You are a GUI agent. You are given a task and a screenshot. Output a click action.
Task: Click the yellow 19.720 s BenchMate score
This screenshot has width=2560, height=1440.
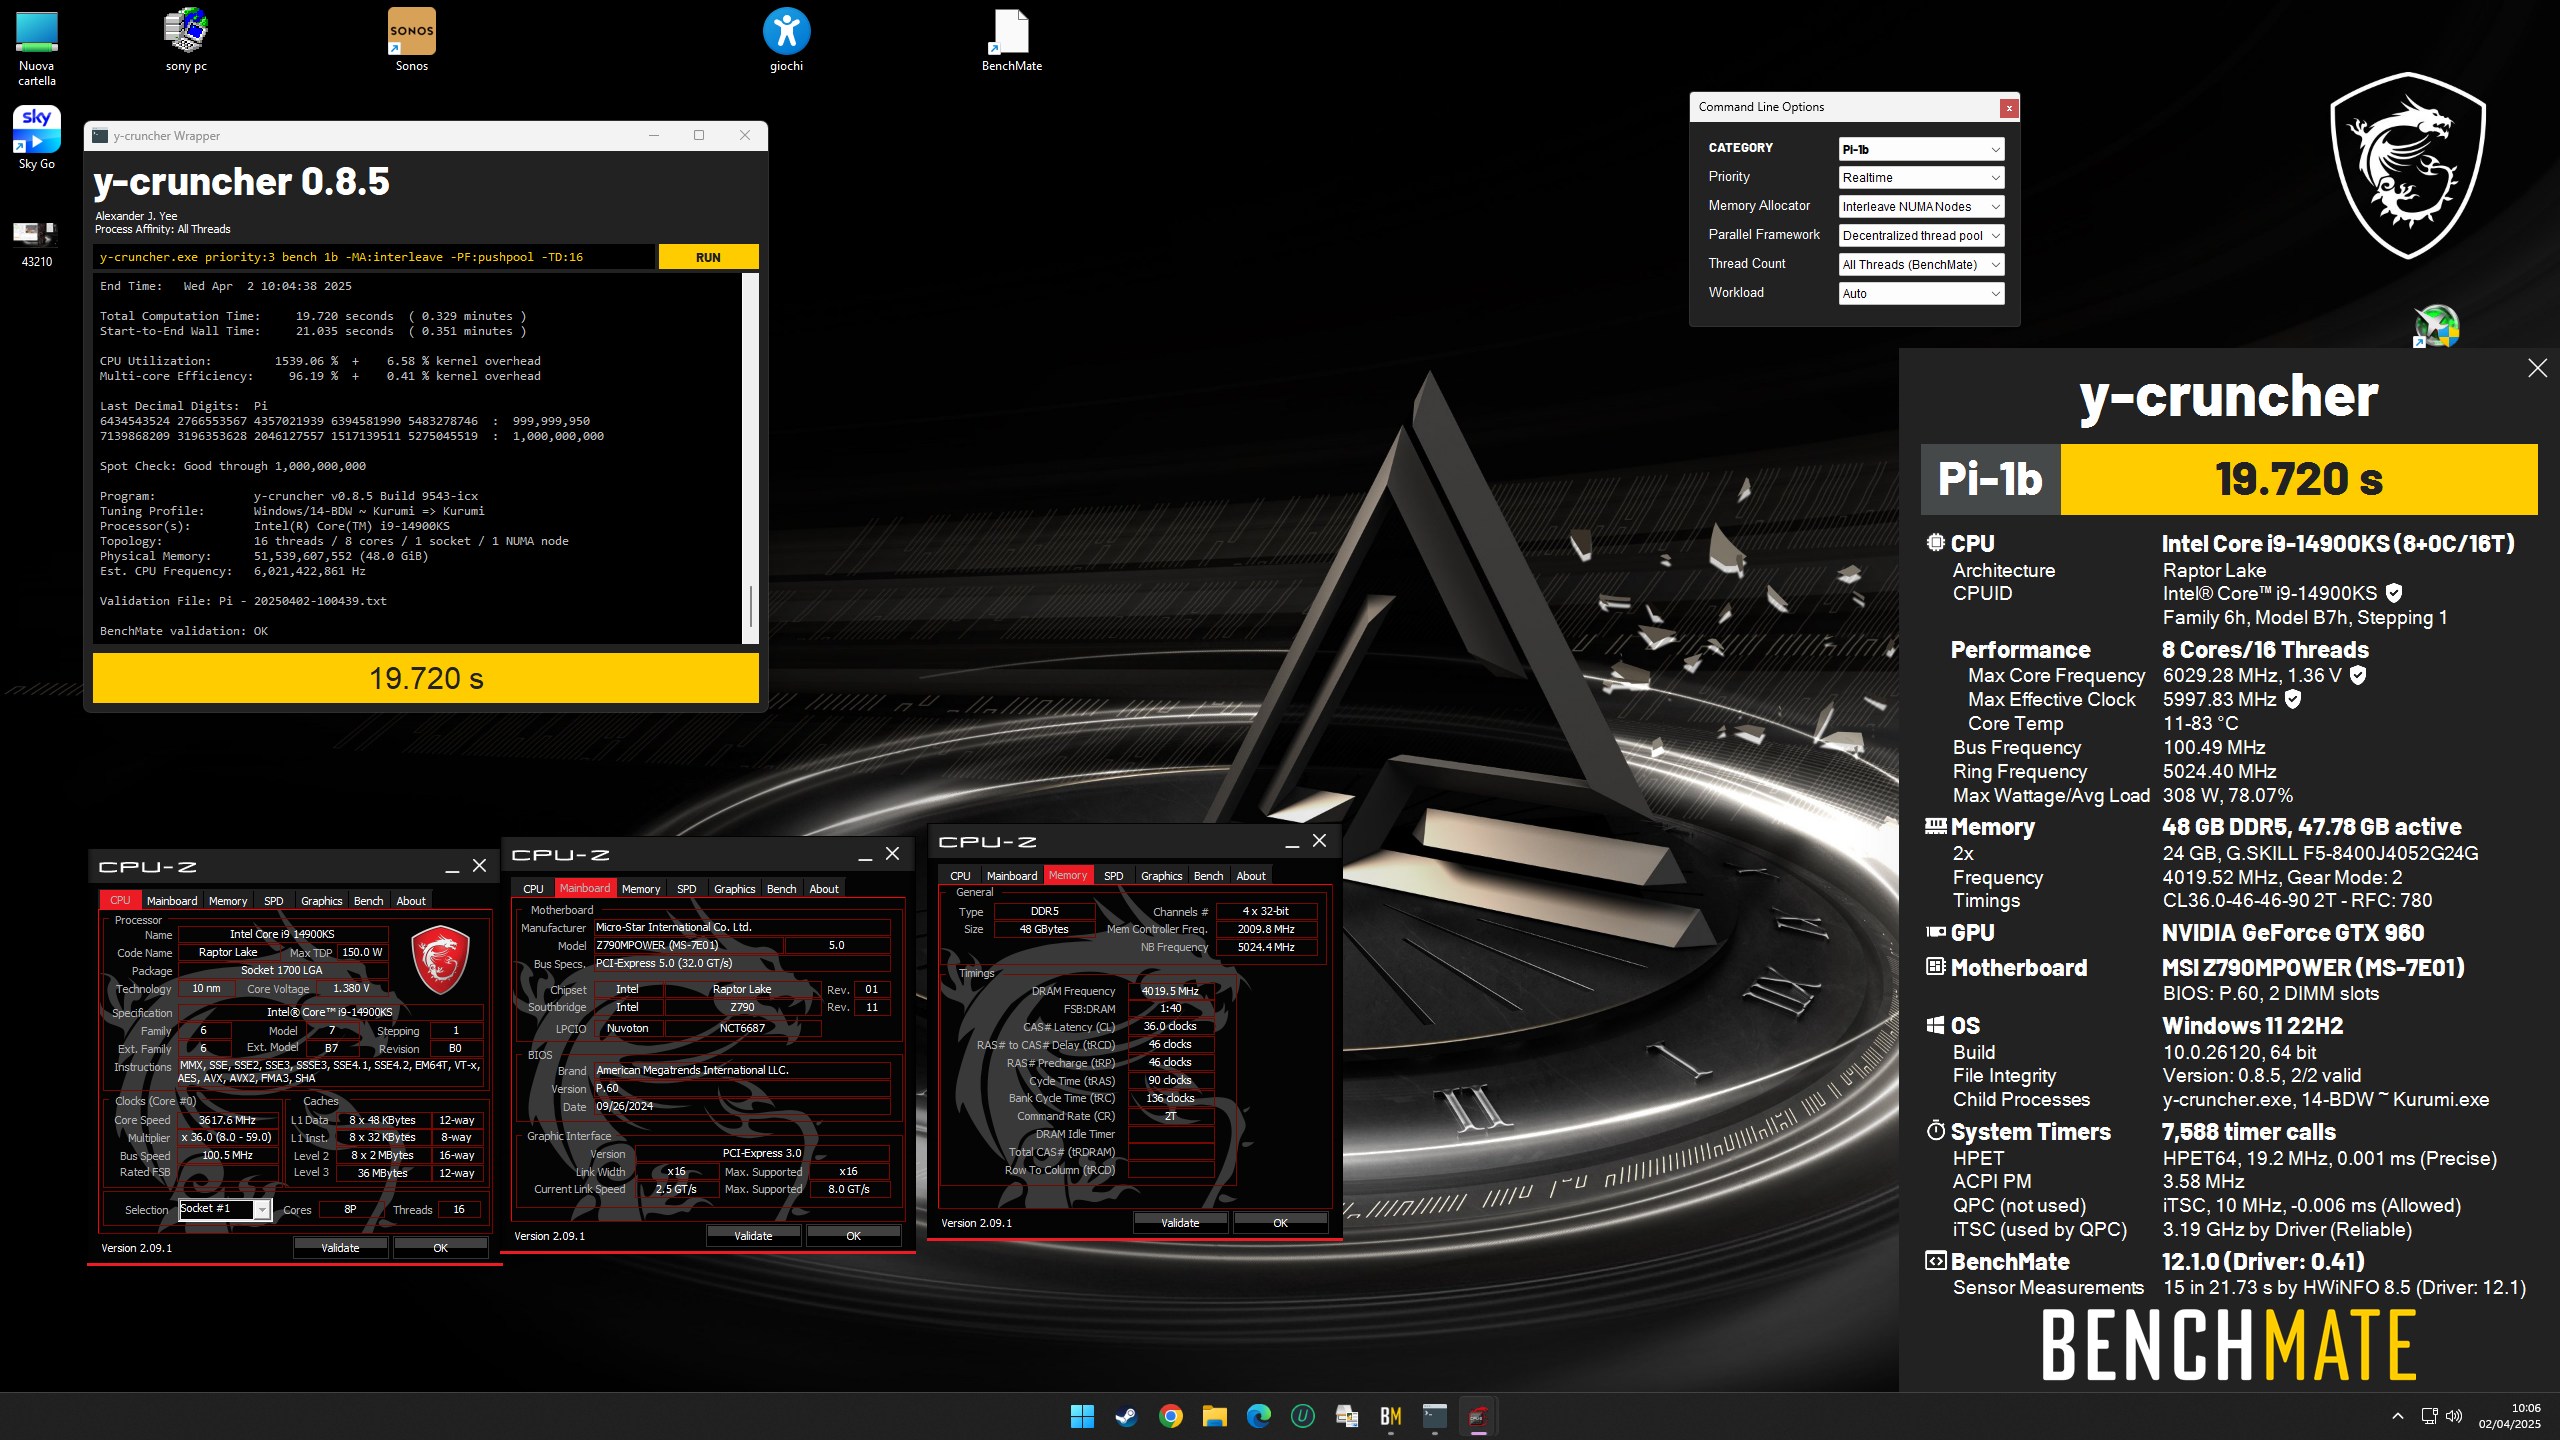click(x=2299, y=480)
